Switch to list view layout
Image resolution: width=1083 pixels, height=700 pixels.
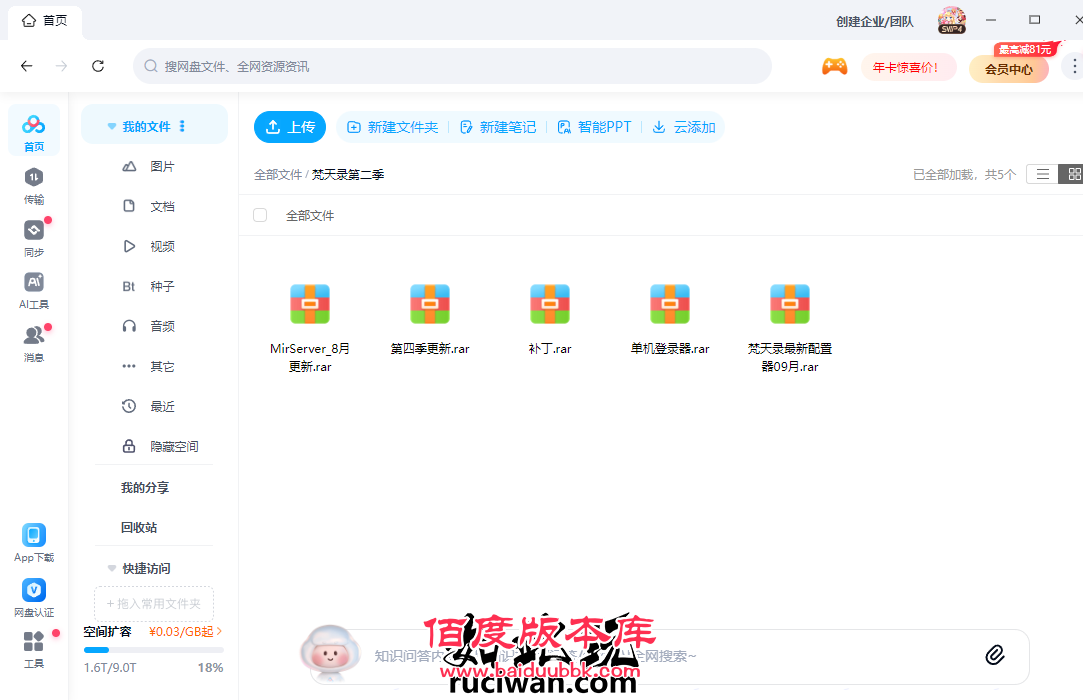(x=1042, y=174)
